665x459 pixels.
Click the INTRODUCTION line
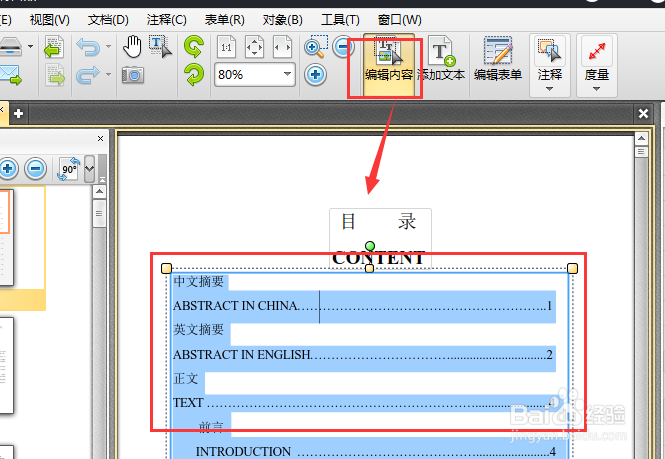click(376, 451)
